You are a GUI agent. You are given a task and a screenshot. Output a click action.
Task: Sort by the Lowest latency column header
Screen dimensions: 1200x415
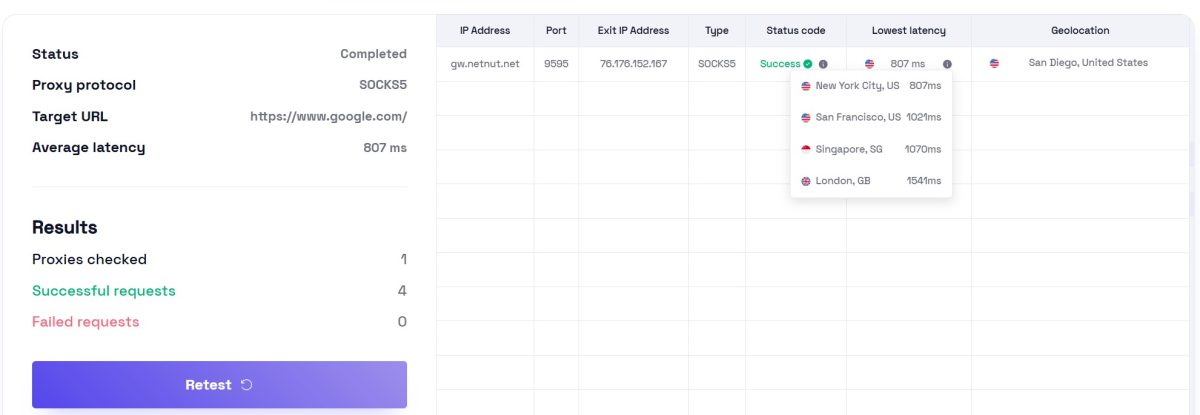pos(908,31)
